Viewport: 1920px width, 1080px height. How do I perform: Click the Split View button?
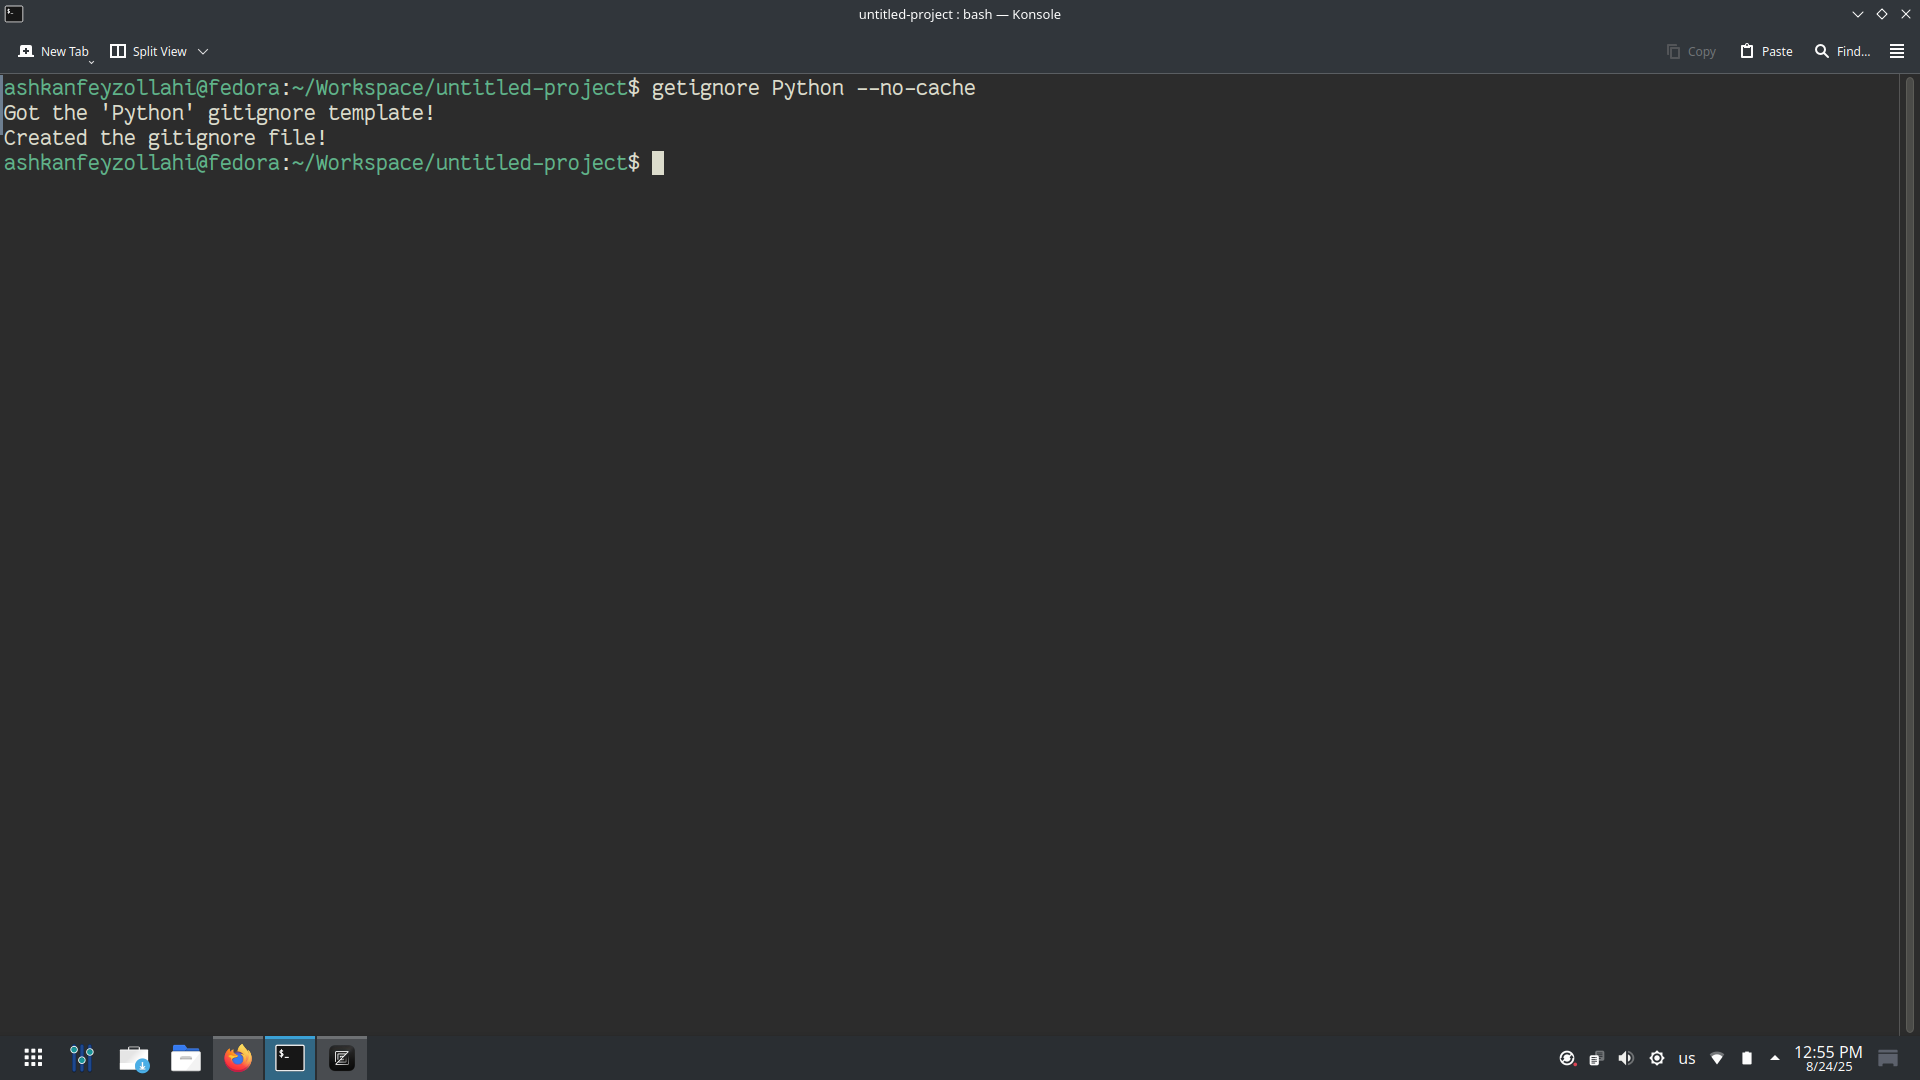click(148, 51)
